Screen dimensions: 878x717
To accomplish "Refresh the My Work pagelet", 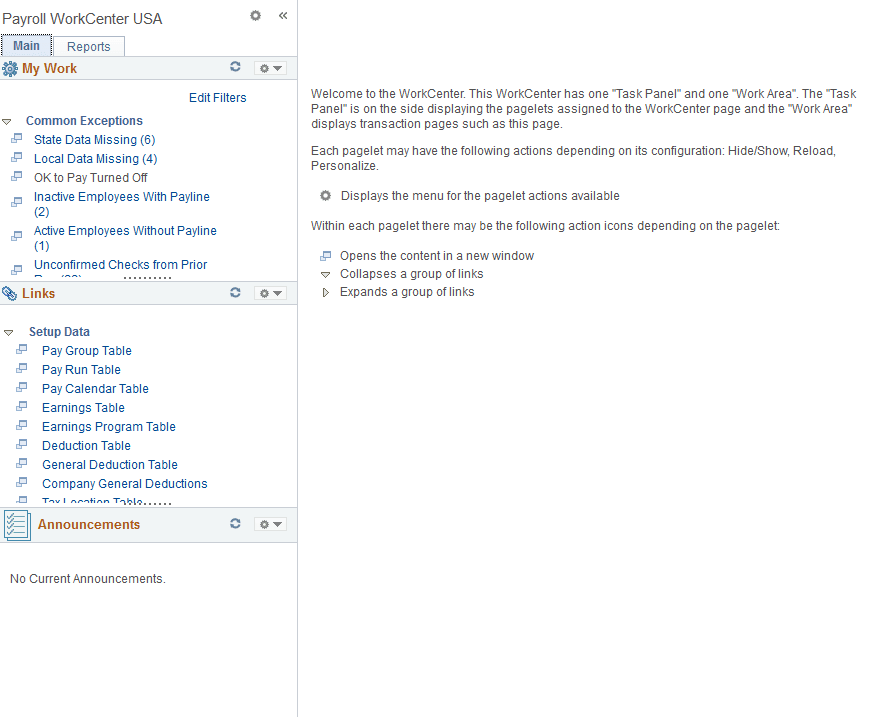I will (x=235, y=67).
